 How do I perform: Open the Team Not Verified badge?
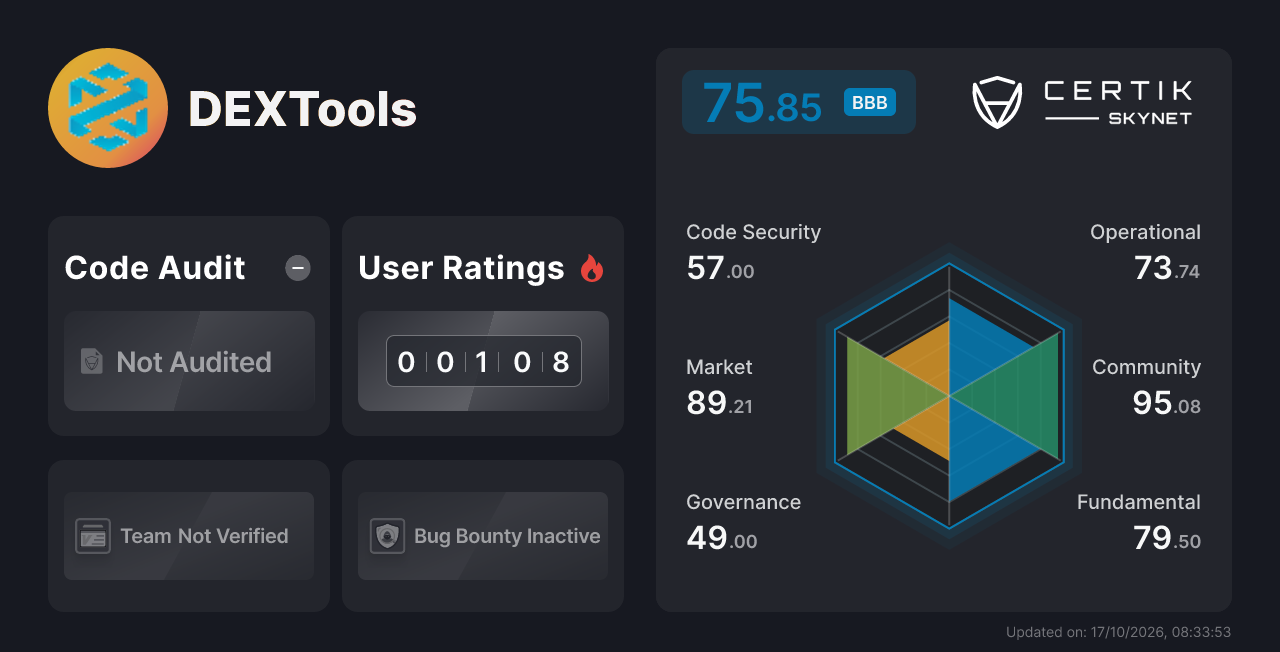click(189, 536)
